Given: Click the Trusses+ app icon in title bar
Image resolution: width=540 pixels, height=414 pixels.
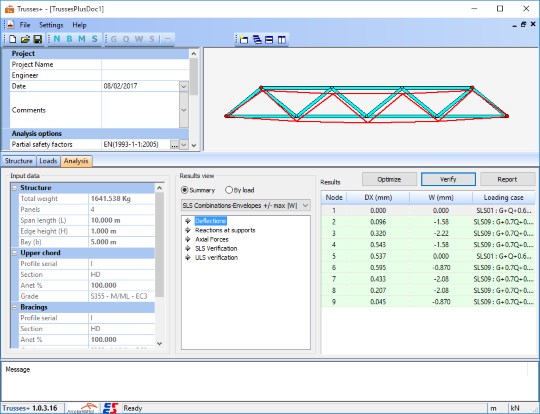Looking at the screenshot, I should coord(9,9).
